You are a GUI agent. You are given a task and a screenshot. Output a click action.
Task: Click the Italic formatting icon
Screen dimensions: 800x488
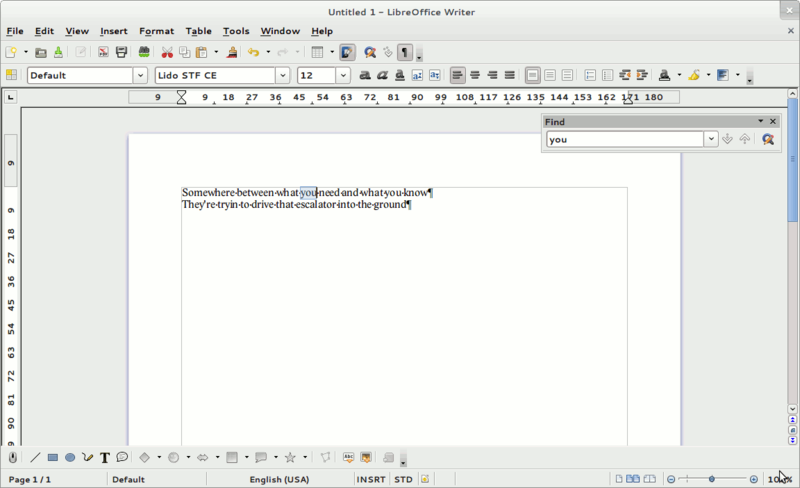[x=382, y=76]
